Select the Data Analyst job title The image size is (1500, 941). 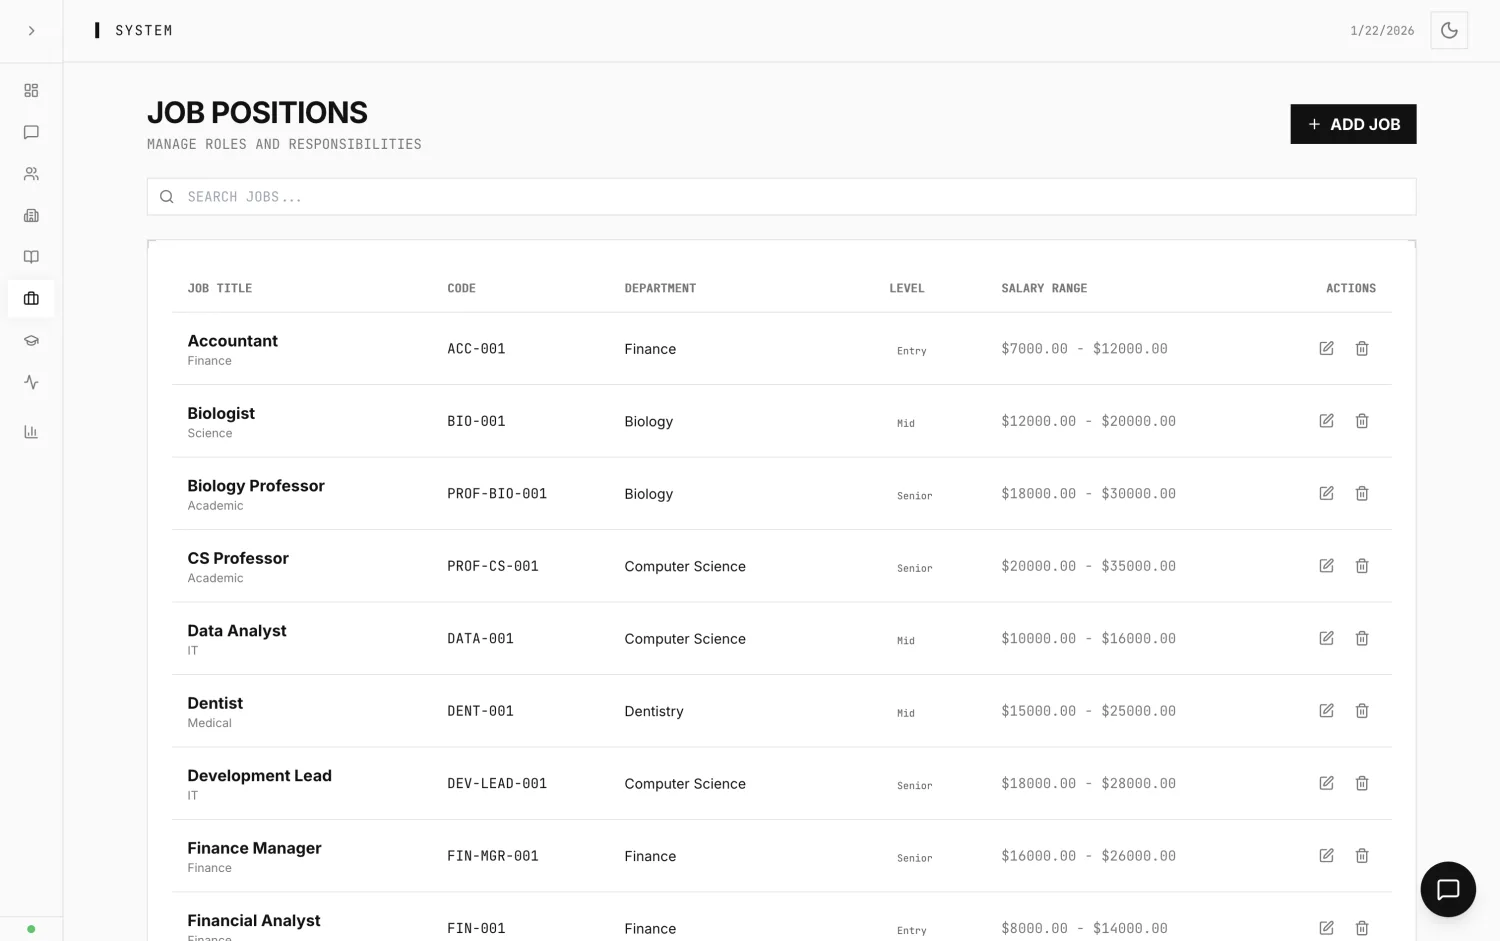(x=237, y=631)
